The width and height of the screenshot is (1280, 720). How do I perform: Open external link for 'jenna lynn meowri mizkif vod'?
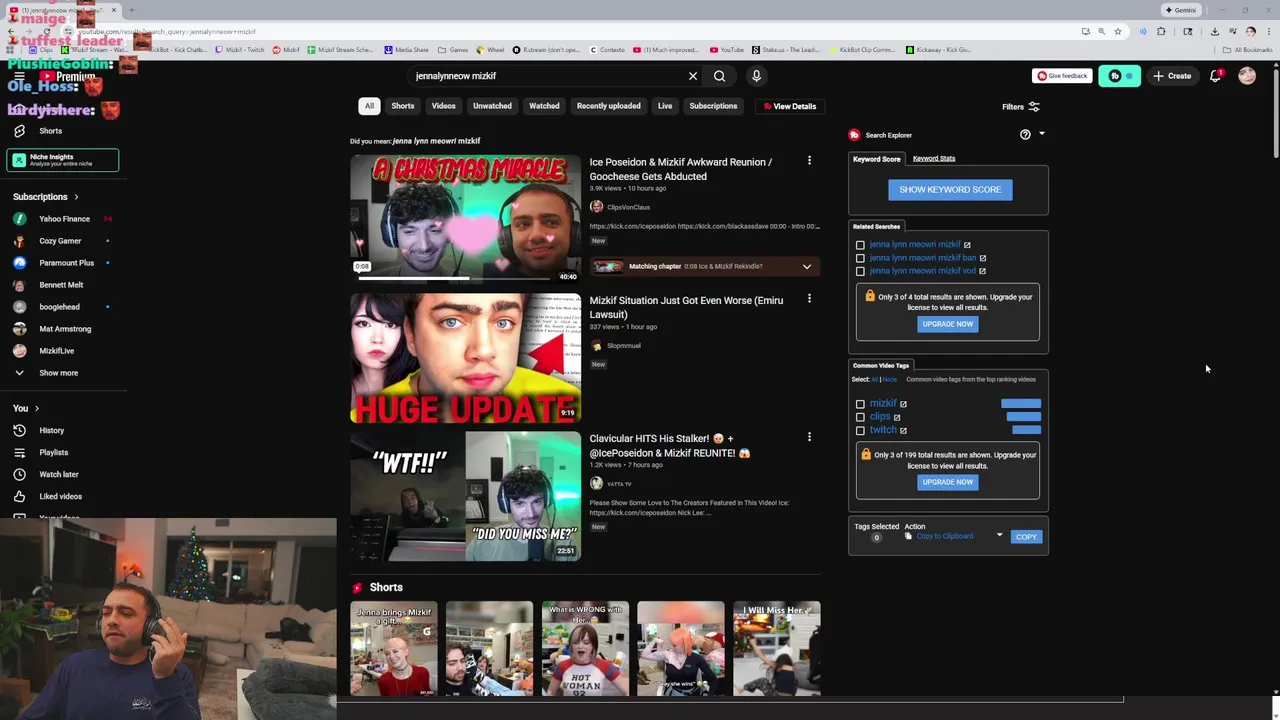click(x=982, y=271)
